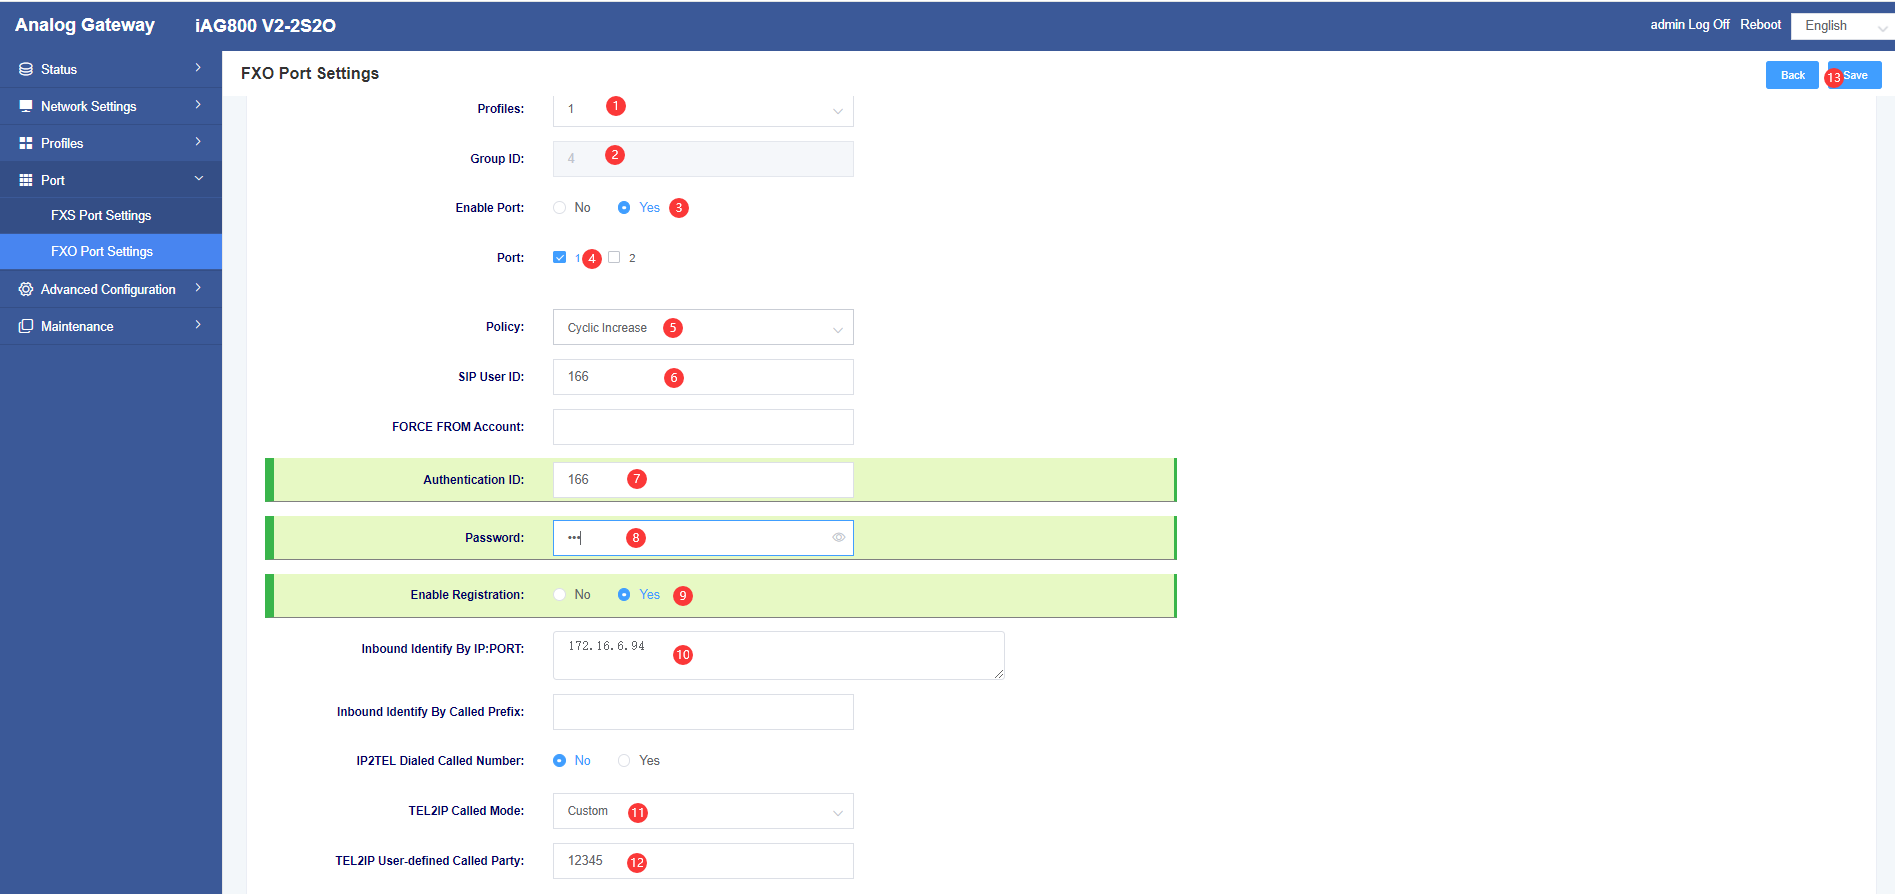Select No for Enable Port

point(560,208)
